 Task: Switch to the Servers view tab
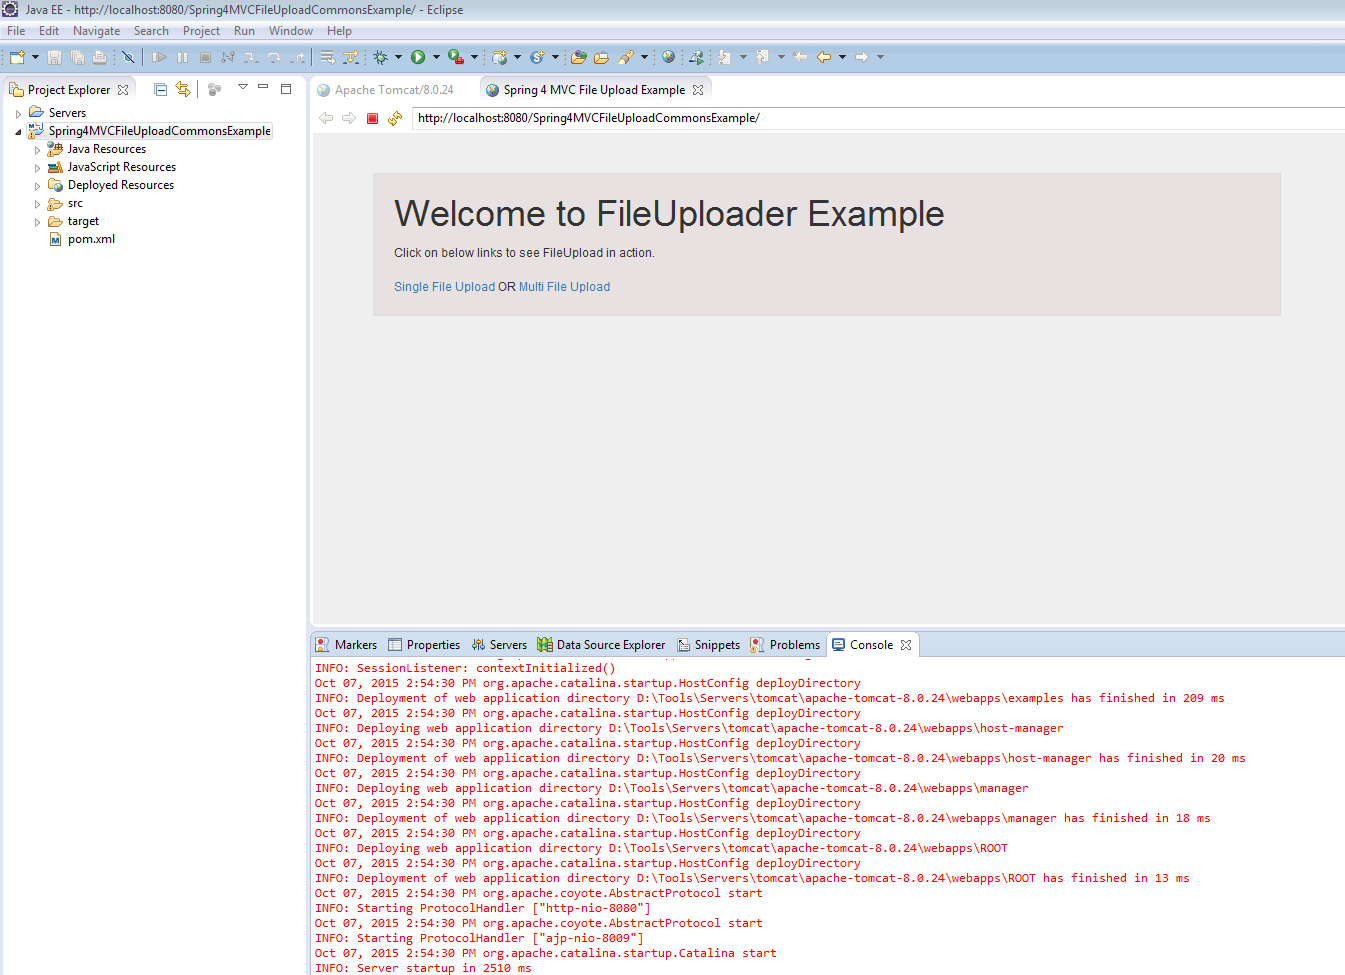[499, 645]
